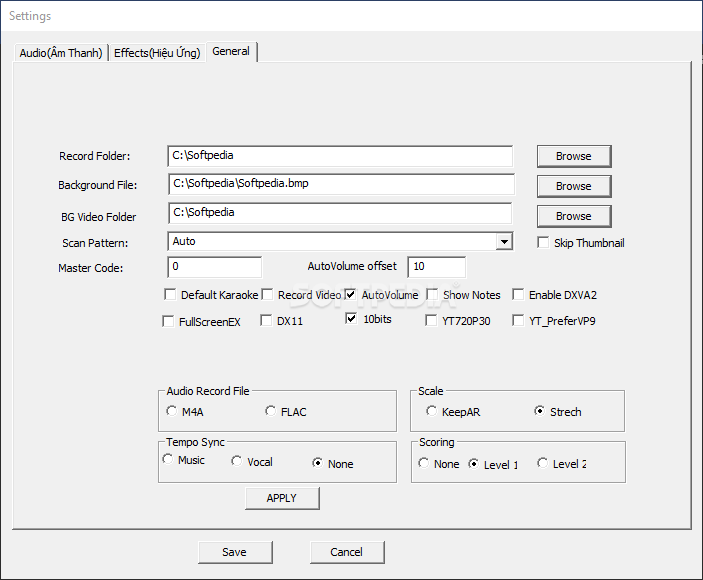Browse for the Background File
Screen dimensions: 703x580
point(573,186)
